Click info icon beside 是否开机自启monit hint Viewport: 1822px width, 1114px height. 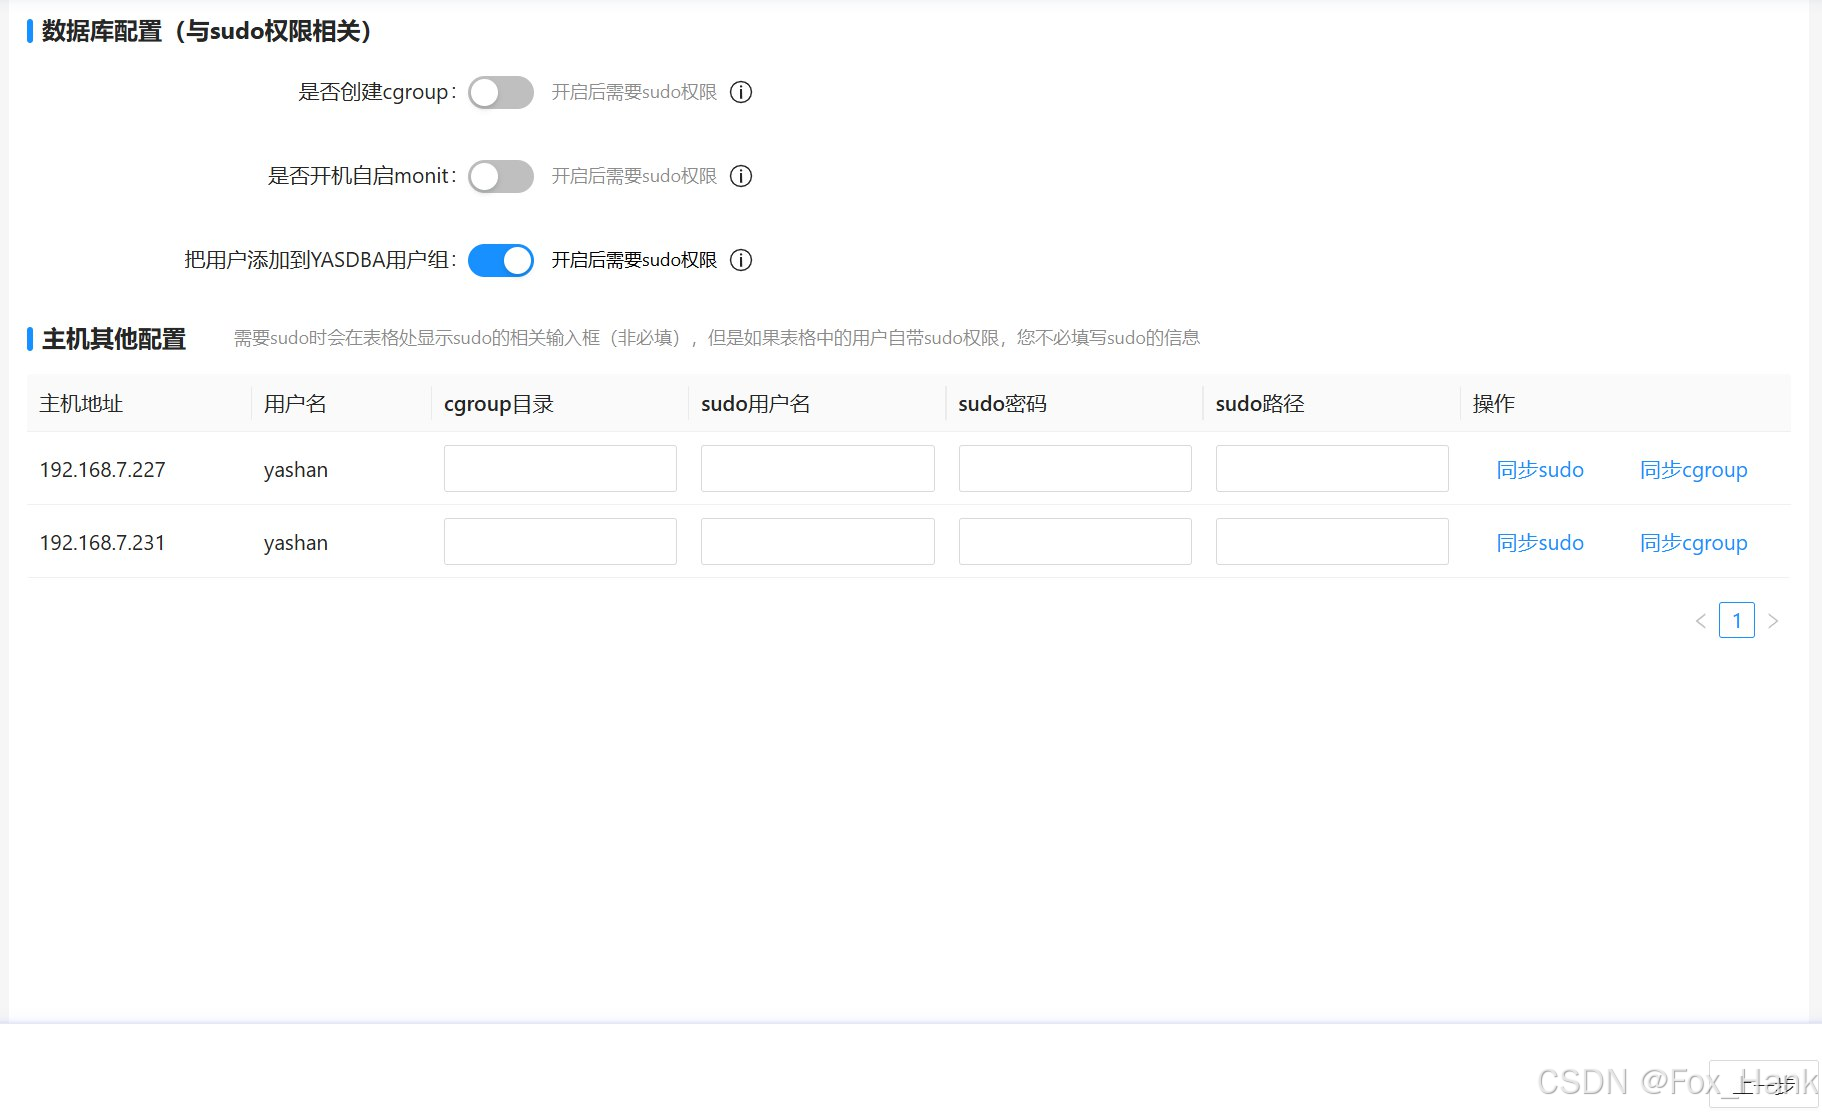741,176
